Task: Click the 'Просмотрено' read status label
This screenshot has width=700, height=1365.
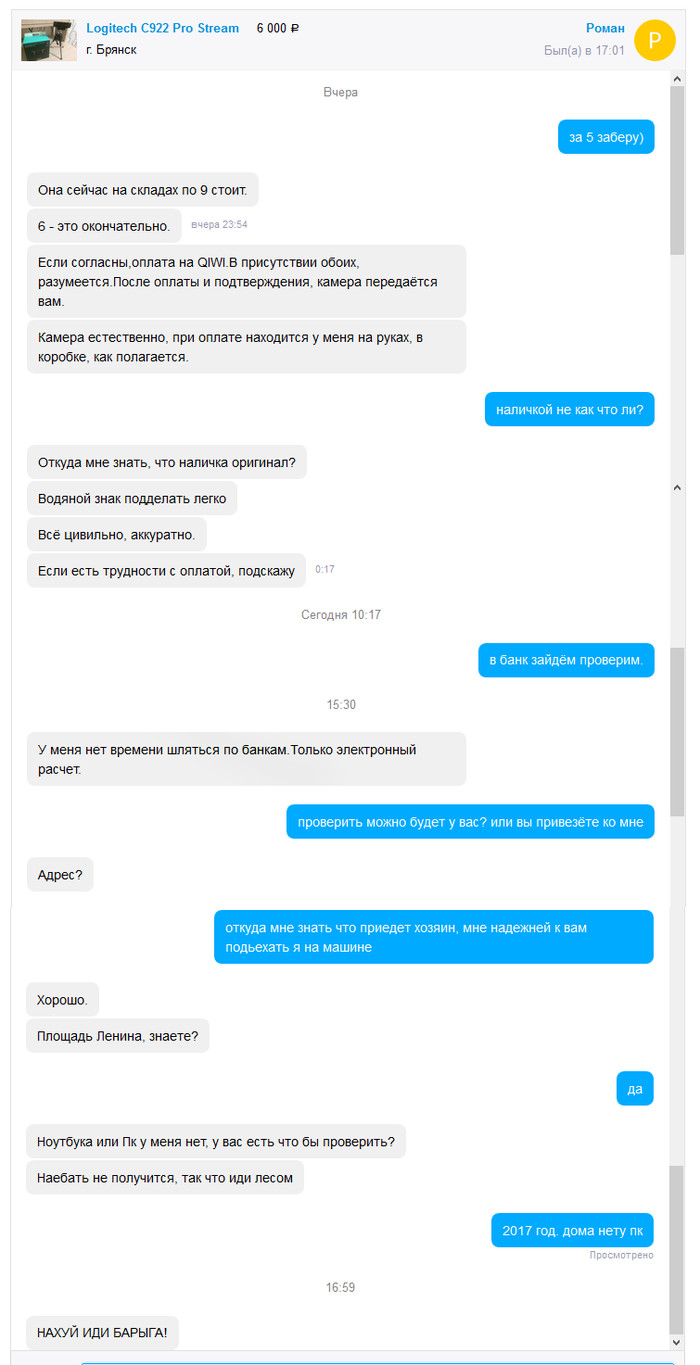Action: [x=621, y=1255]
